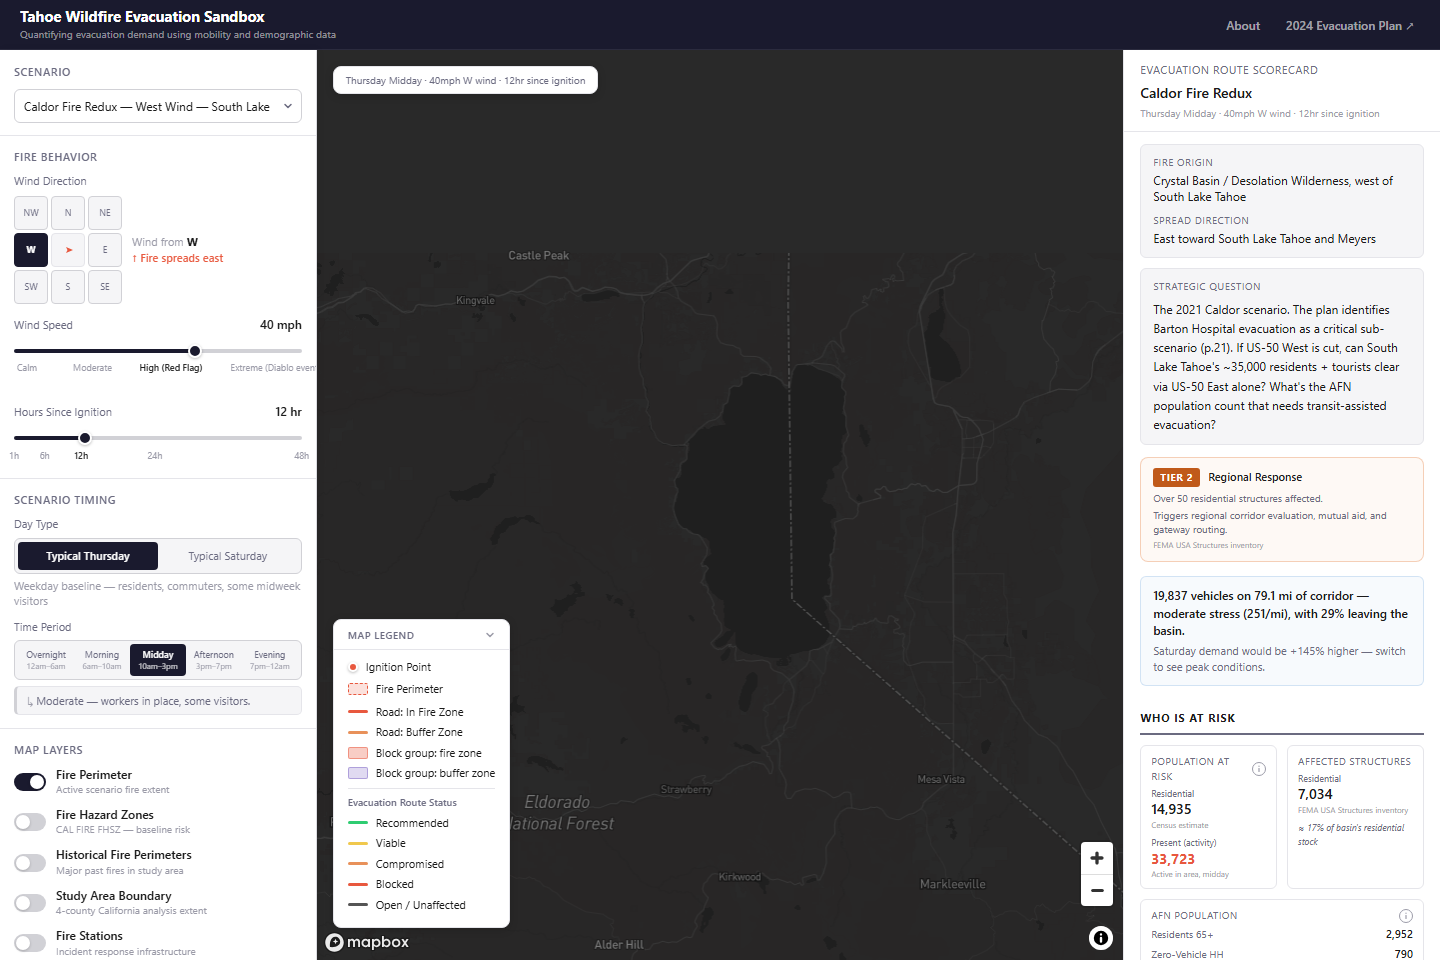Click the Moderate wind speed label
Viewport: 1440px width, 960px height.
click(x=93, y=368)
